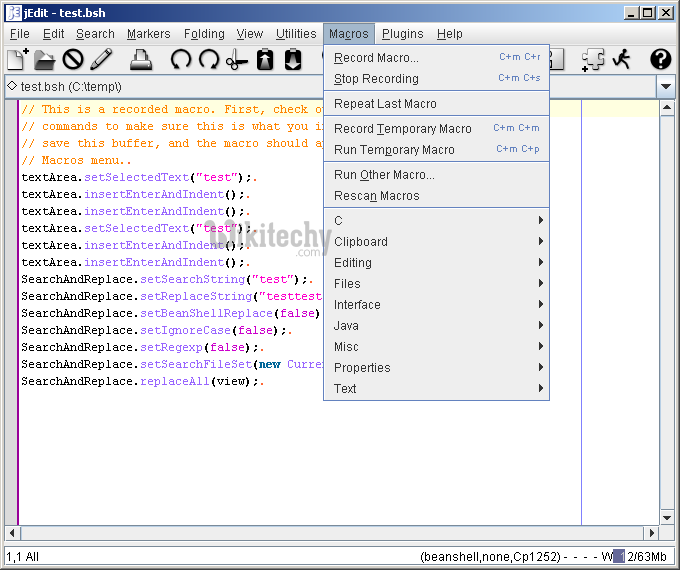Click the (beanshell,none,Cp1252) mode status
Viewport: 680px width, 570px height.
point(490,556)
